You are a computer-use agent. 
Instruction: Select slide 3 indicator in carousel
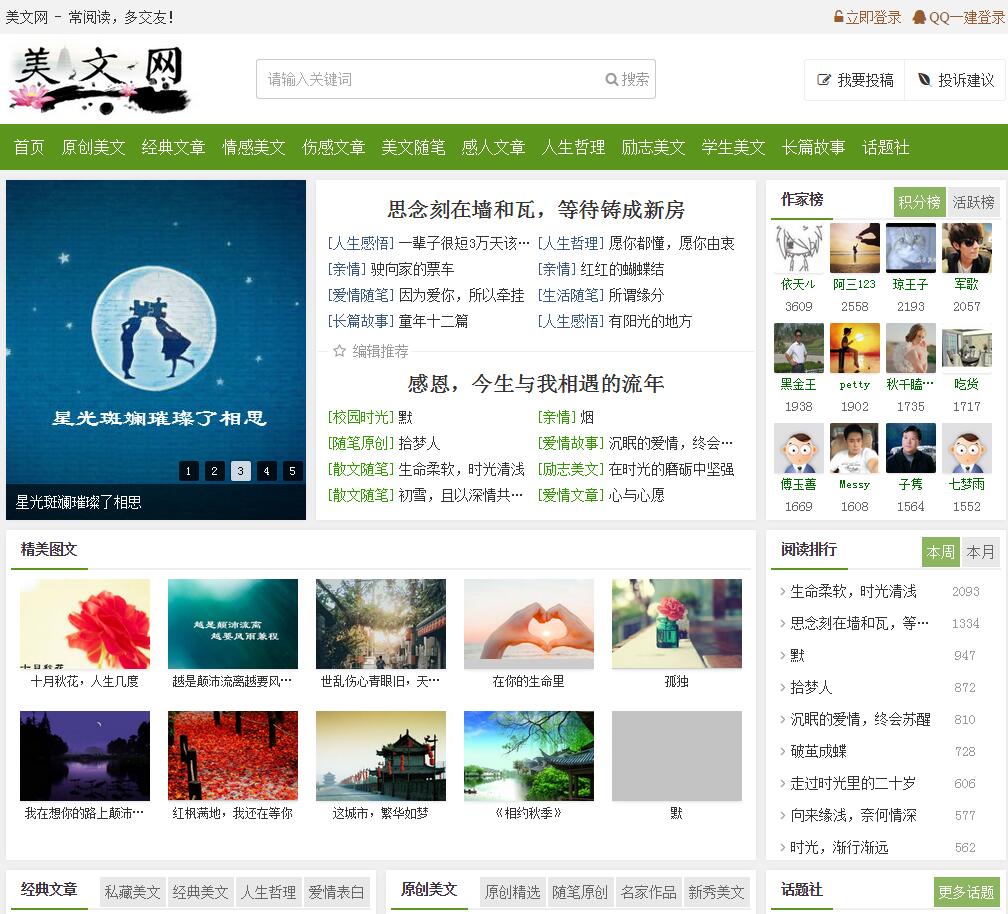coord(240,471)
